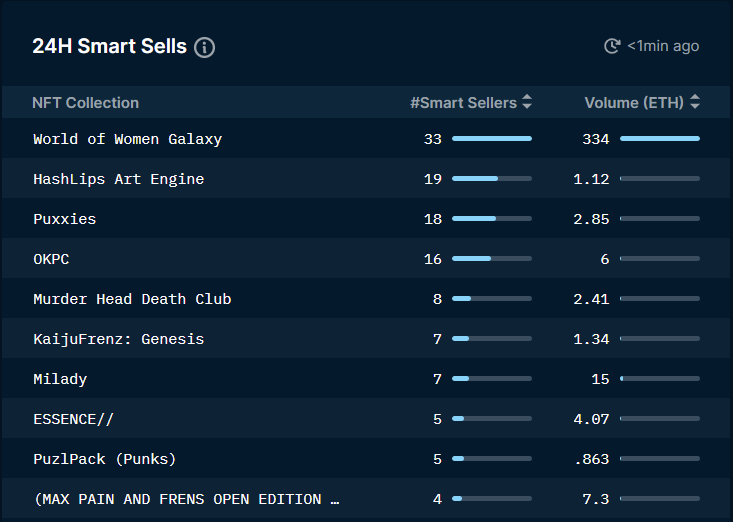Select Murder Head Death Club row

pyautogui.click(x=366, y=299)
